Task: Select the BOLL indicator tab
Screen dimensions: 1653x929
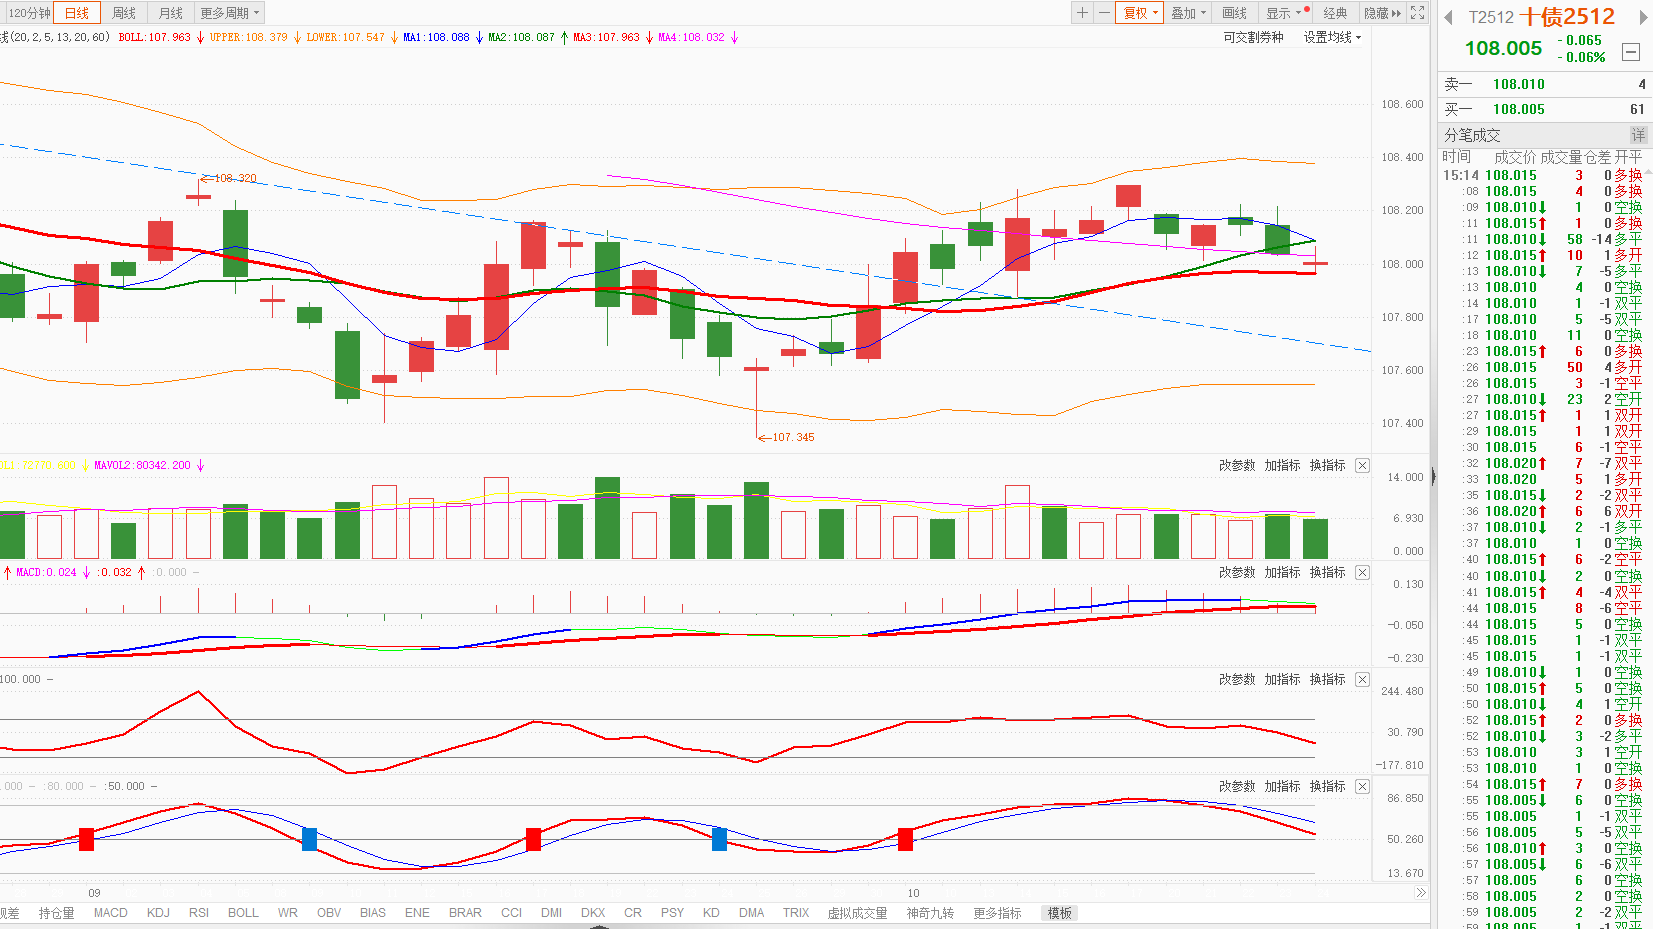Action: click(x=243, y=913)
